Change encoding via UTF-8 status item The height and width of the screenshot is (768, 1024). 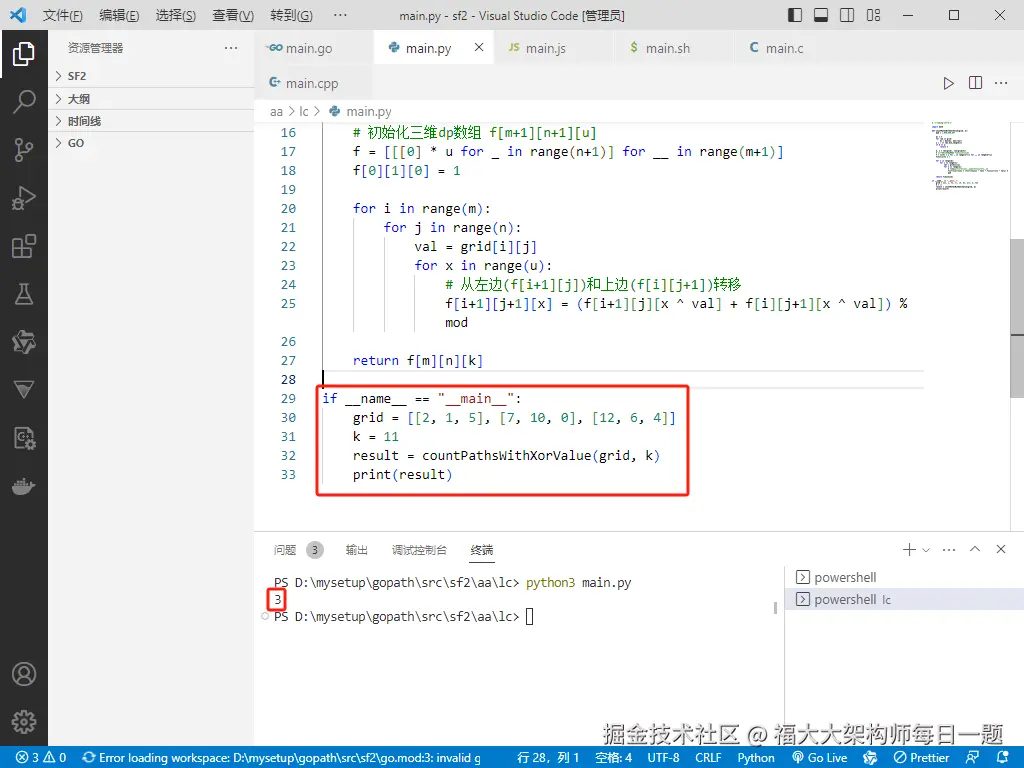pos(663,758)
